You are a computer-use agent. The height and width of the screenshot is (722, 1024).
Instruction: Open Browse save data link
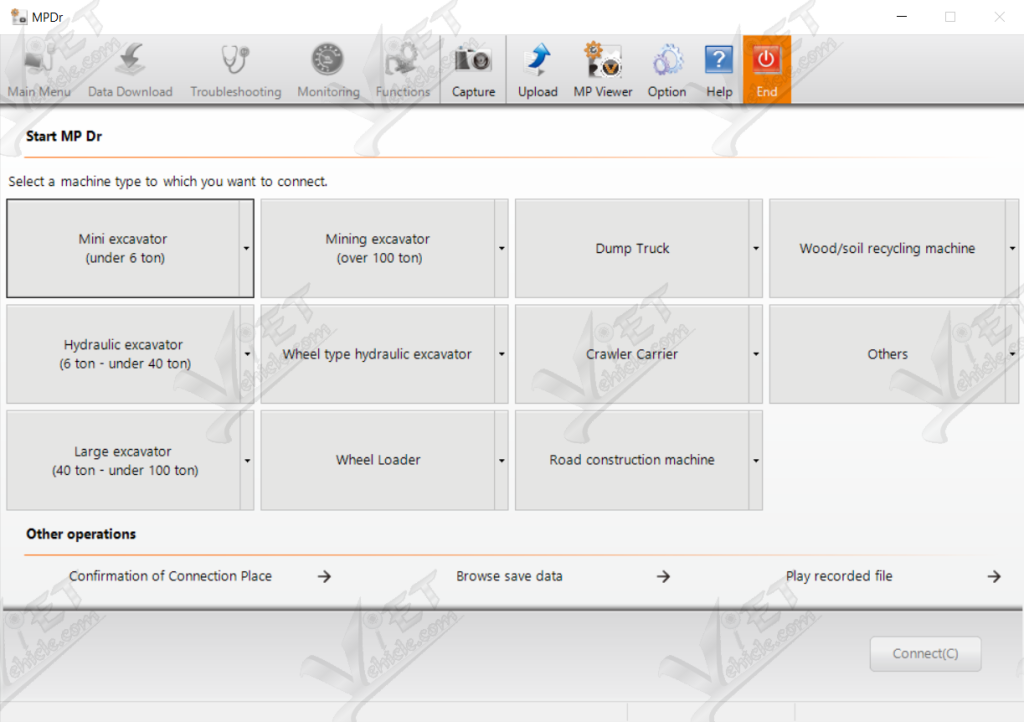point(509,576)
